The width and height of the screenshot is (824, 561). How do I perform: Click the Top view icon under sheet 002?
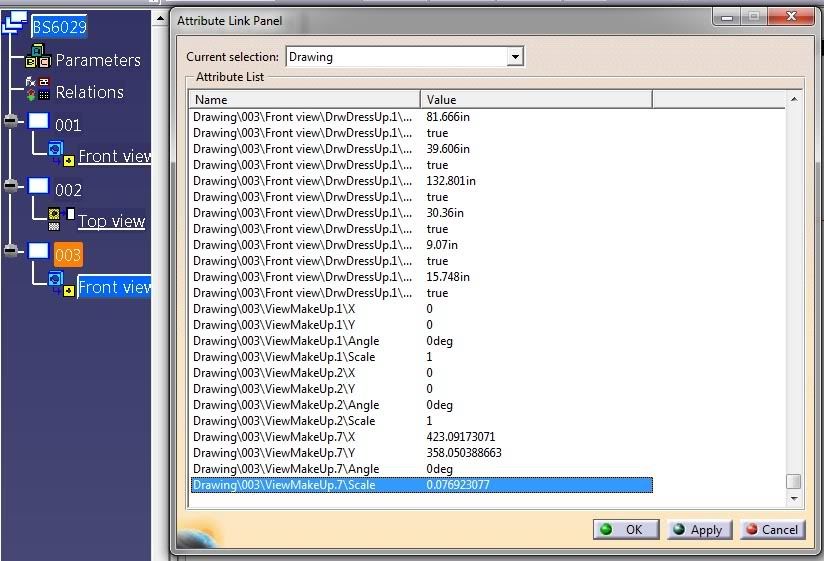[x=61, y=219]
